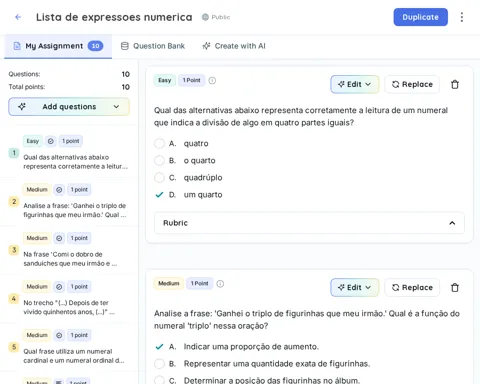This screenshot has height=384, width=480.
Task: Select option 'Determinar a posição das figurinhas'
Action: (x=159, y=380)
